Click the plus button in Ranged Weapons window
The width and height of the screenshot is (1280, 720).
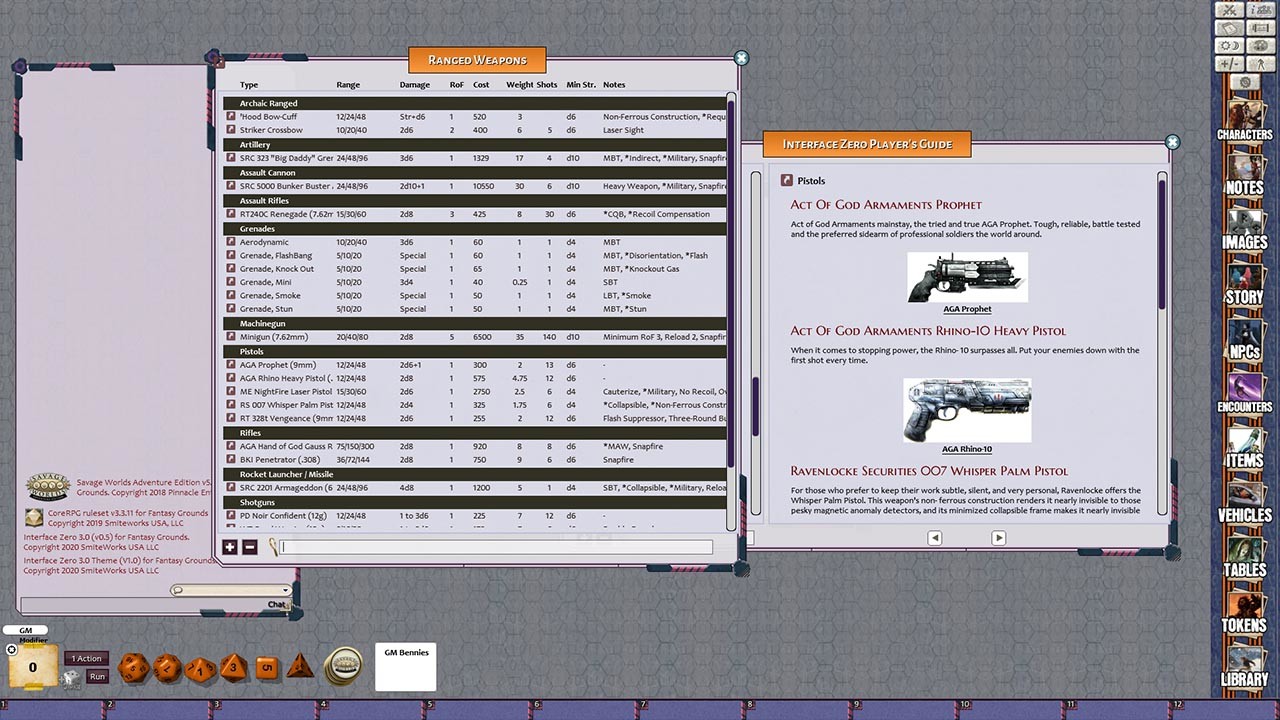tap(229, 547)
